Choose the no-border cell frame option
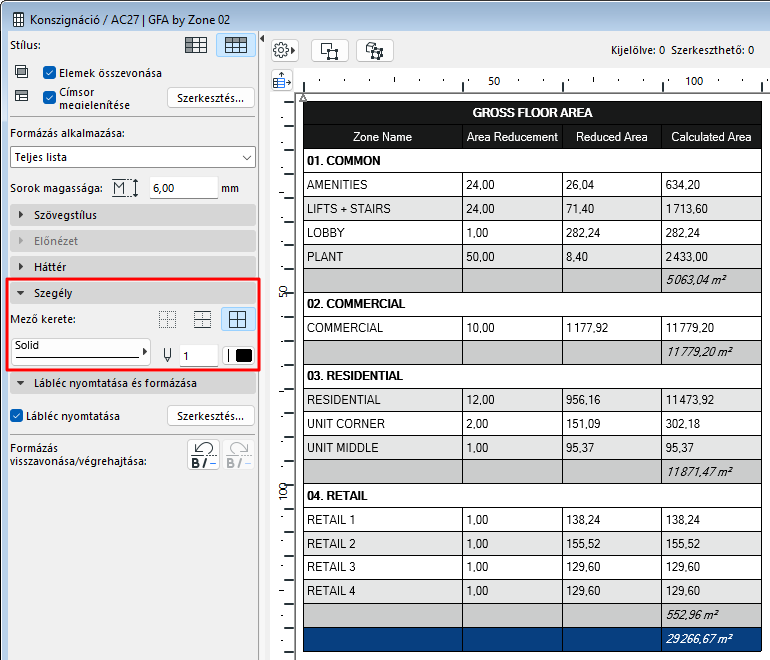The image size is (770, 660). (x=167, y=320)
